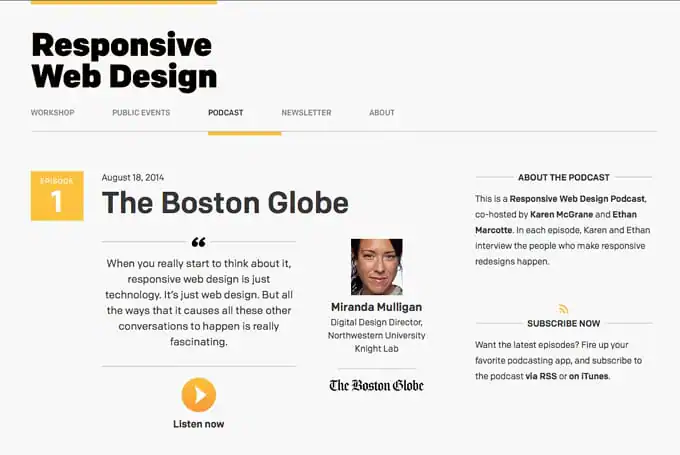
Task: Open The Boston Globe episode title
Action: click(225, 203)
